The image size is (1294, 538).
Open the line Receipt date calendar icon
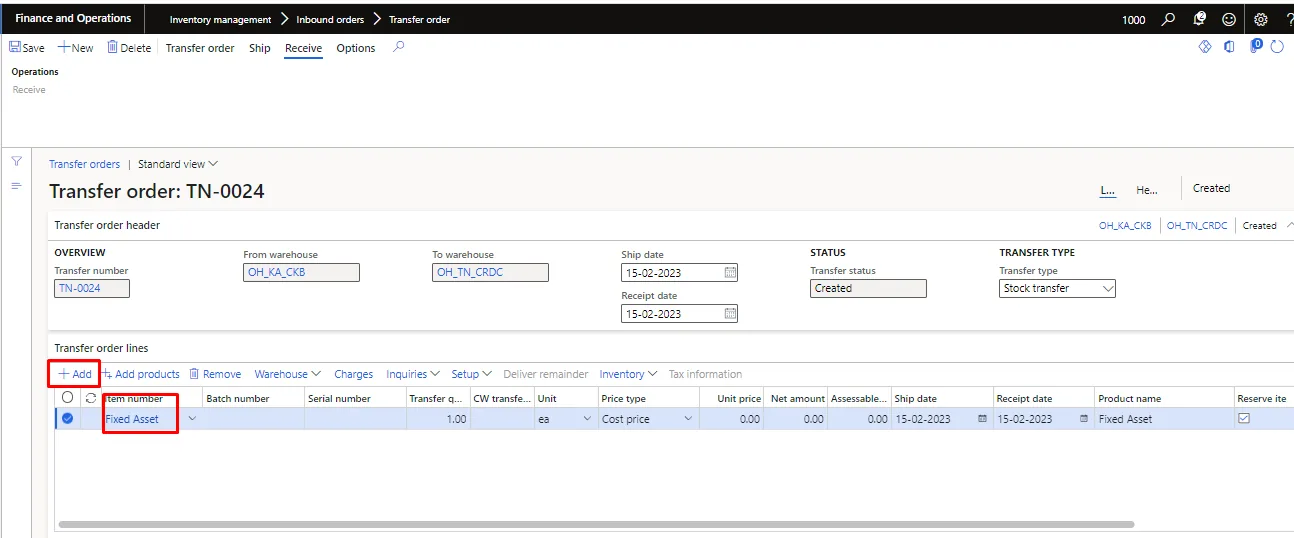[1084, 419]
